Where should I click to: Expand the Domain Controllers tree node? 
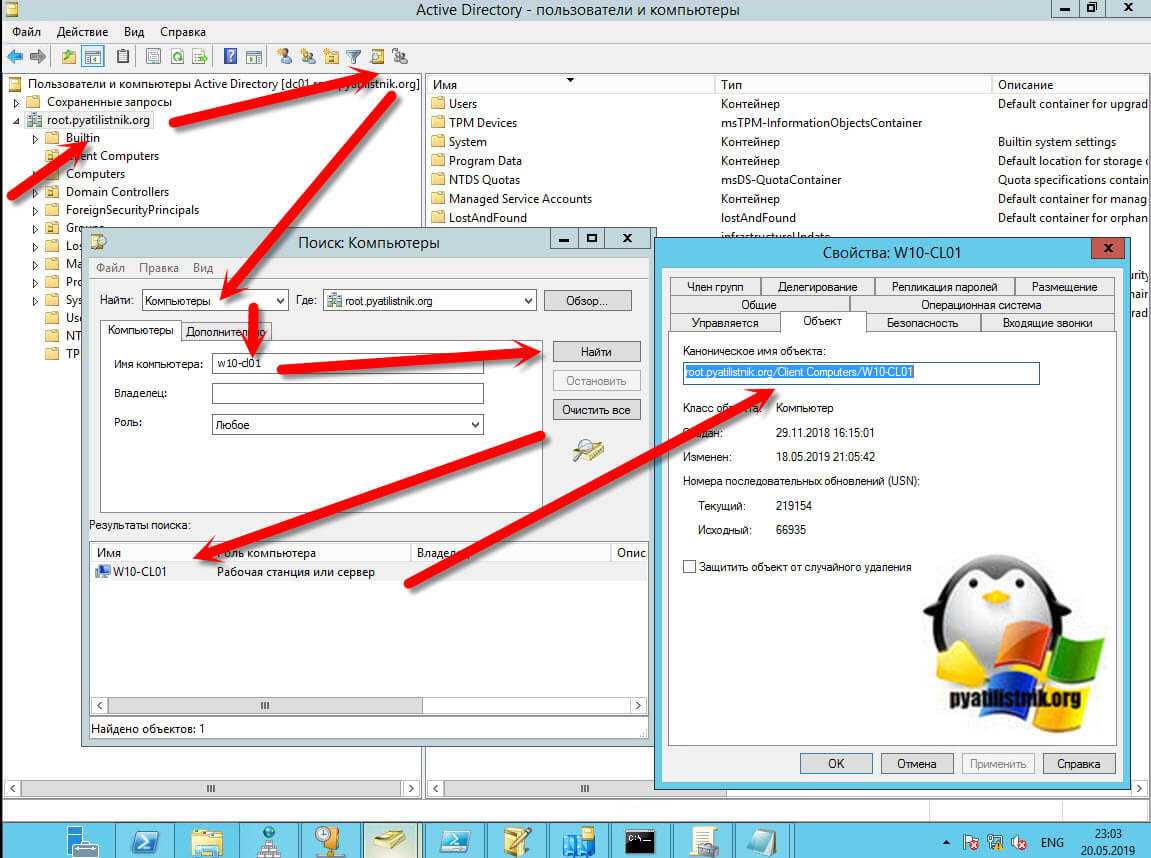(x=35, y=192)
